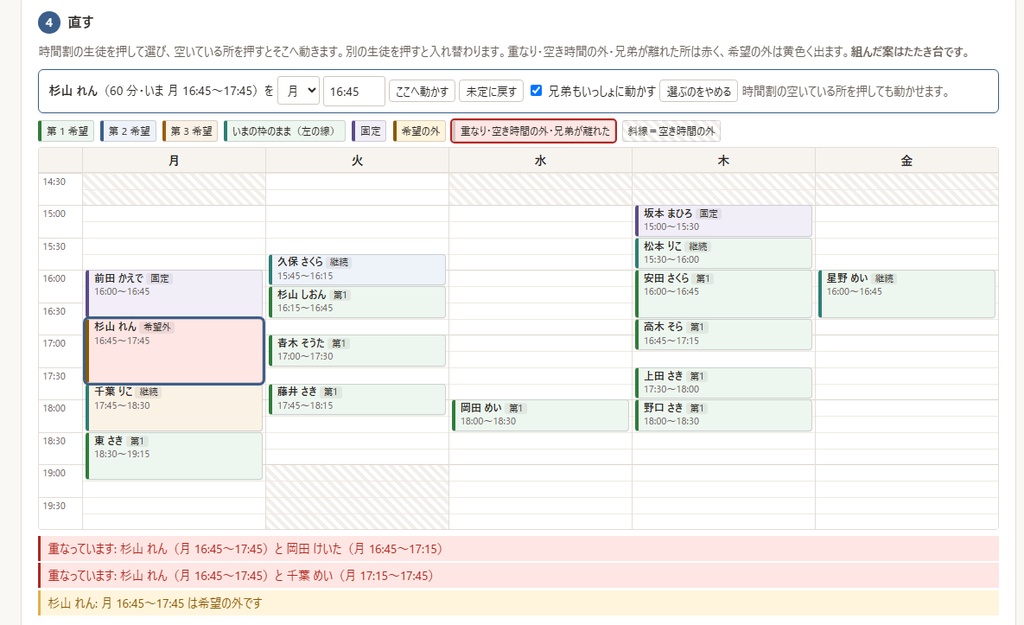Select the 杉山 れん lesson block

click(174, 351)
